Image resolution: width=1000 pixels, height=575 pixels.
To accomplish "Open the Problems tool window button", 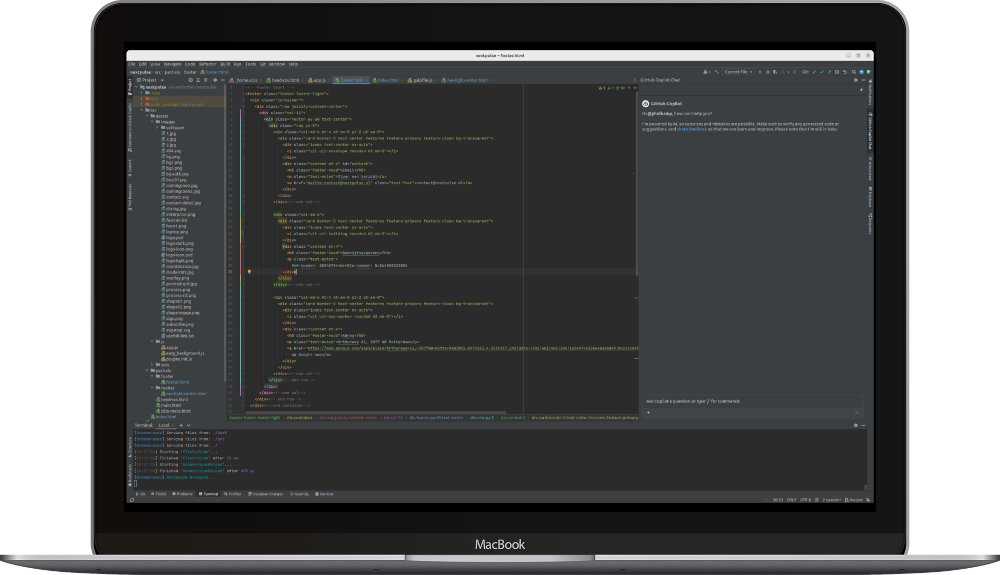I will [183, 493].
